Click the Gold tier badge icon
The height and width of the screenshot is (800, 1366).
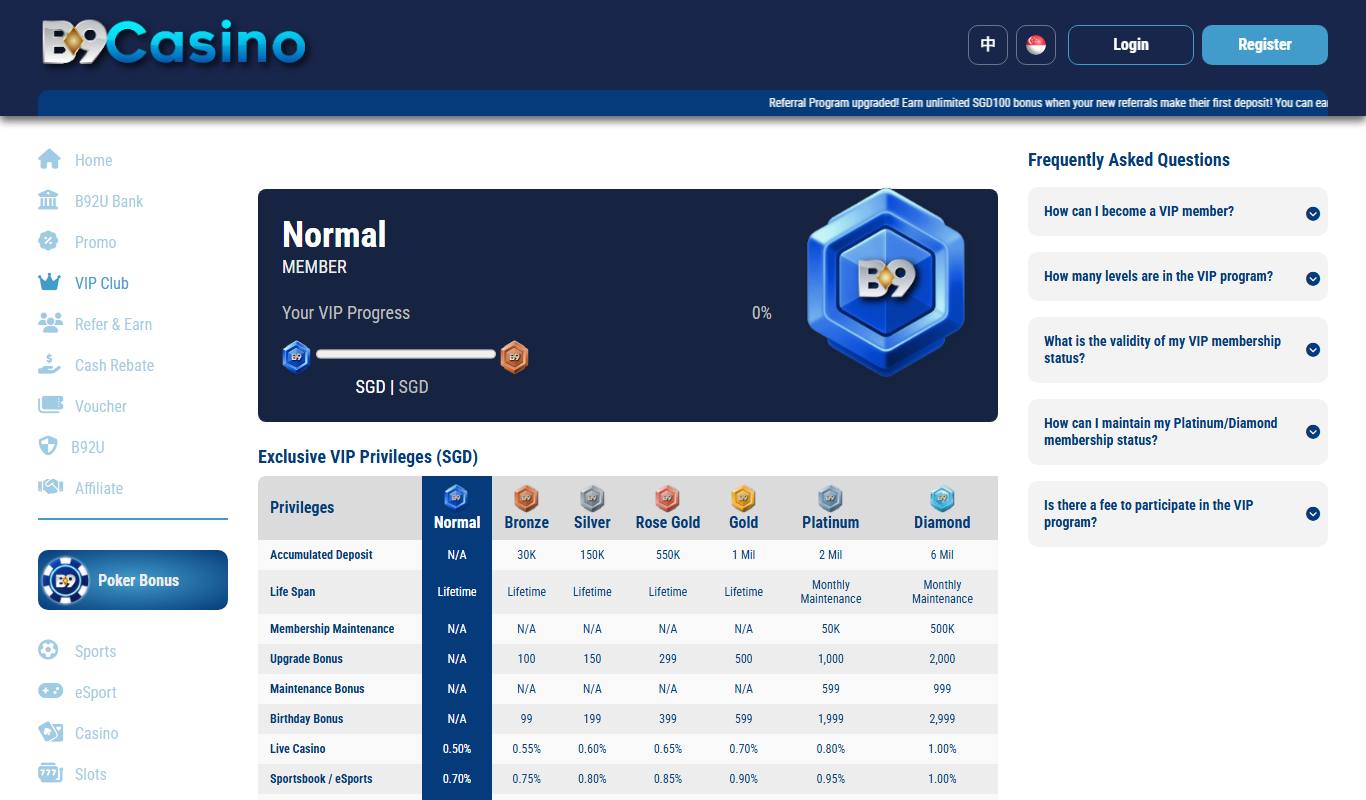click(743, 498)
